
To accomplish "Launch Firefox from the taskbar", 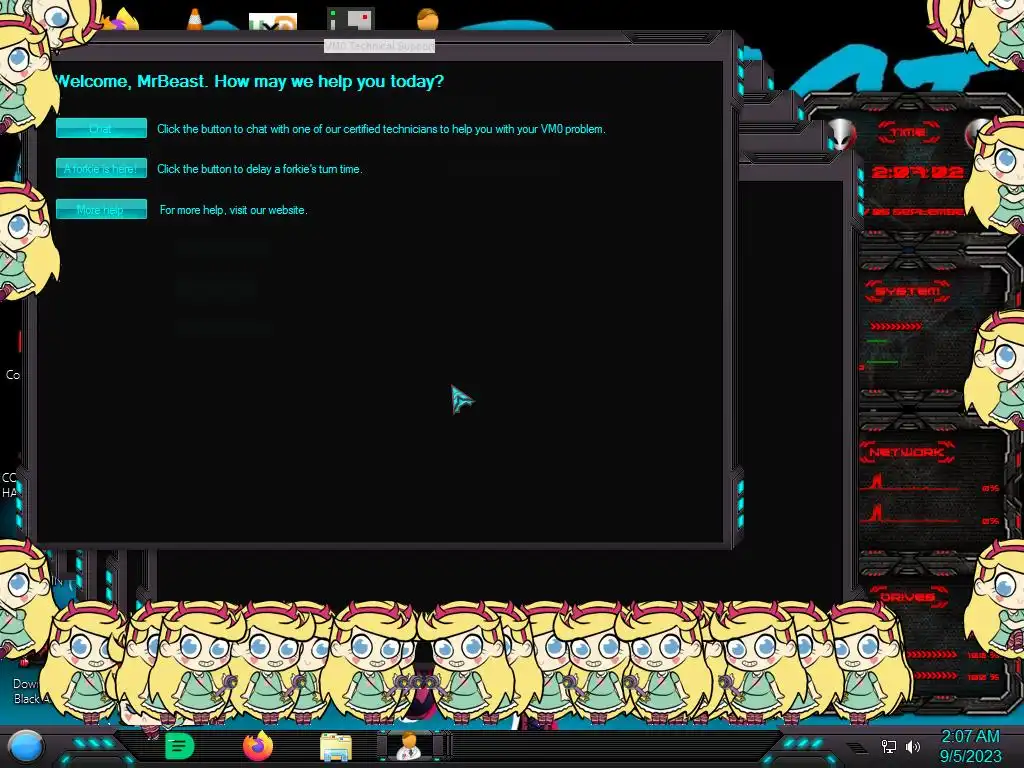I will point(257,746).
